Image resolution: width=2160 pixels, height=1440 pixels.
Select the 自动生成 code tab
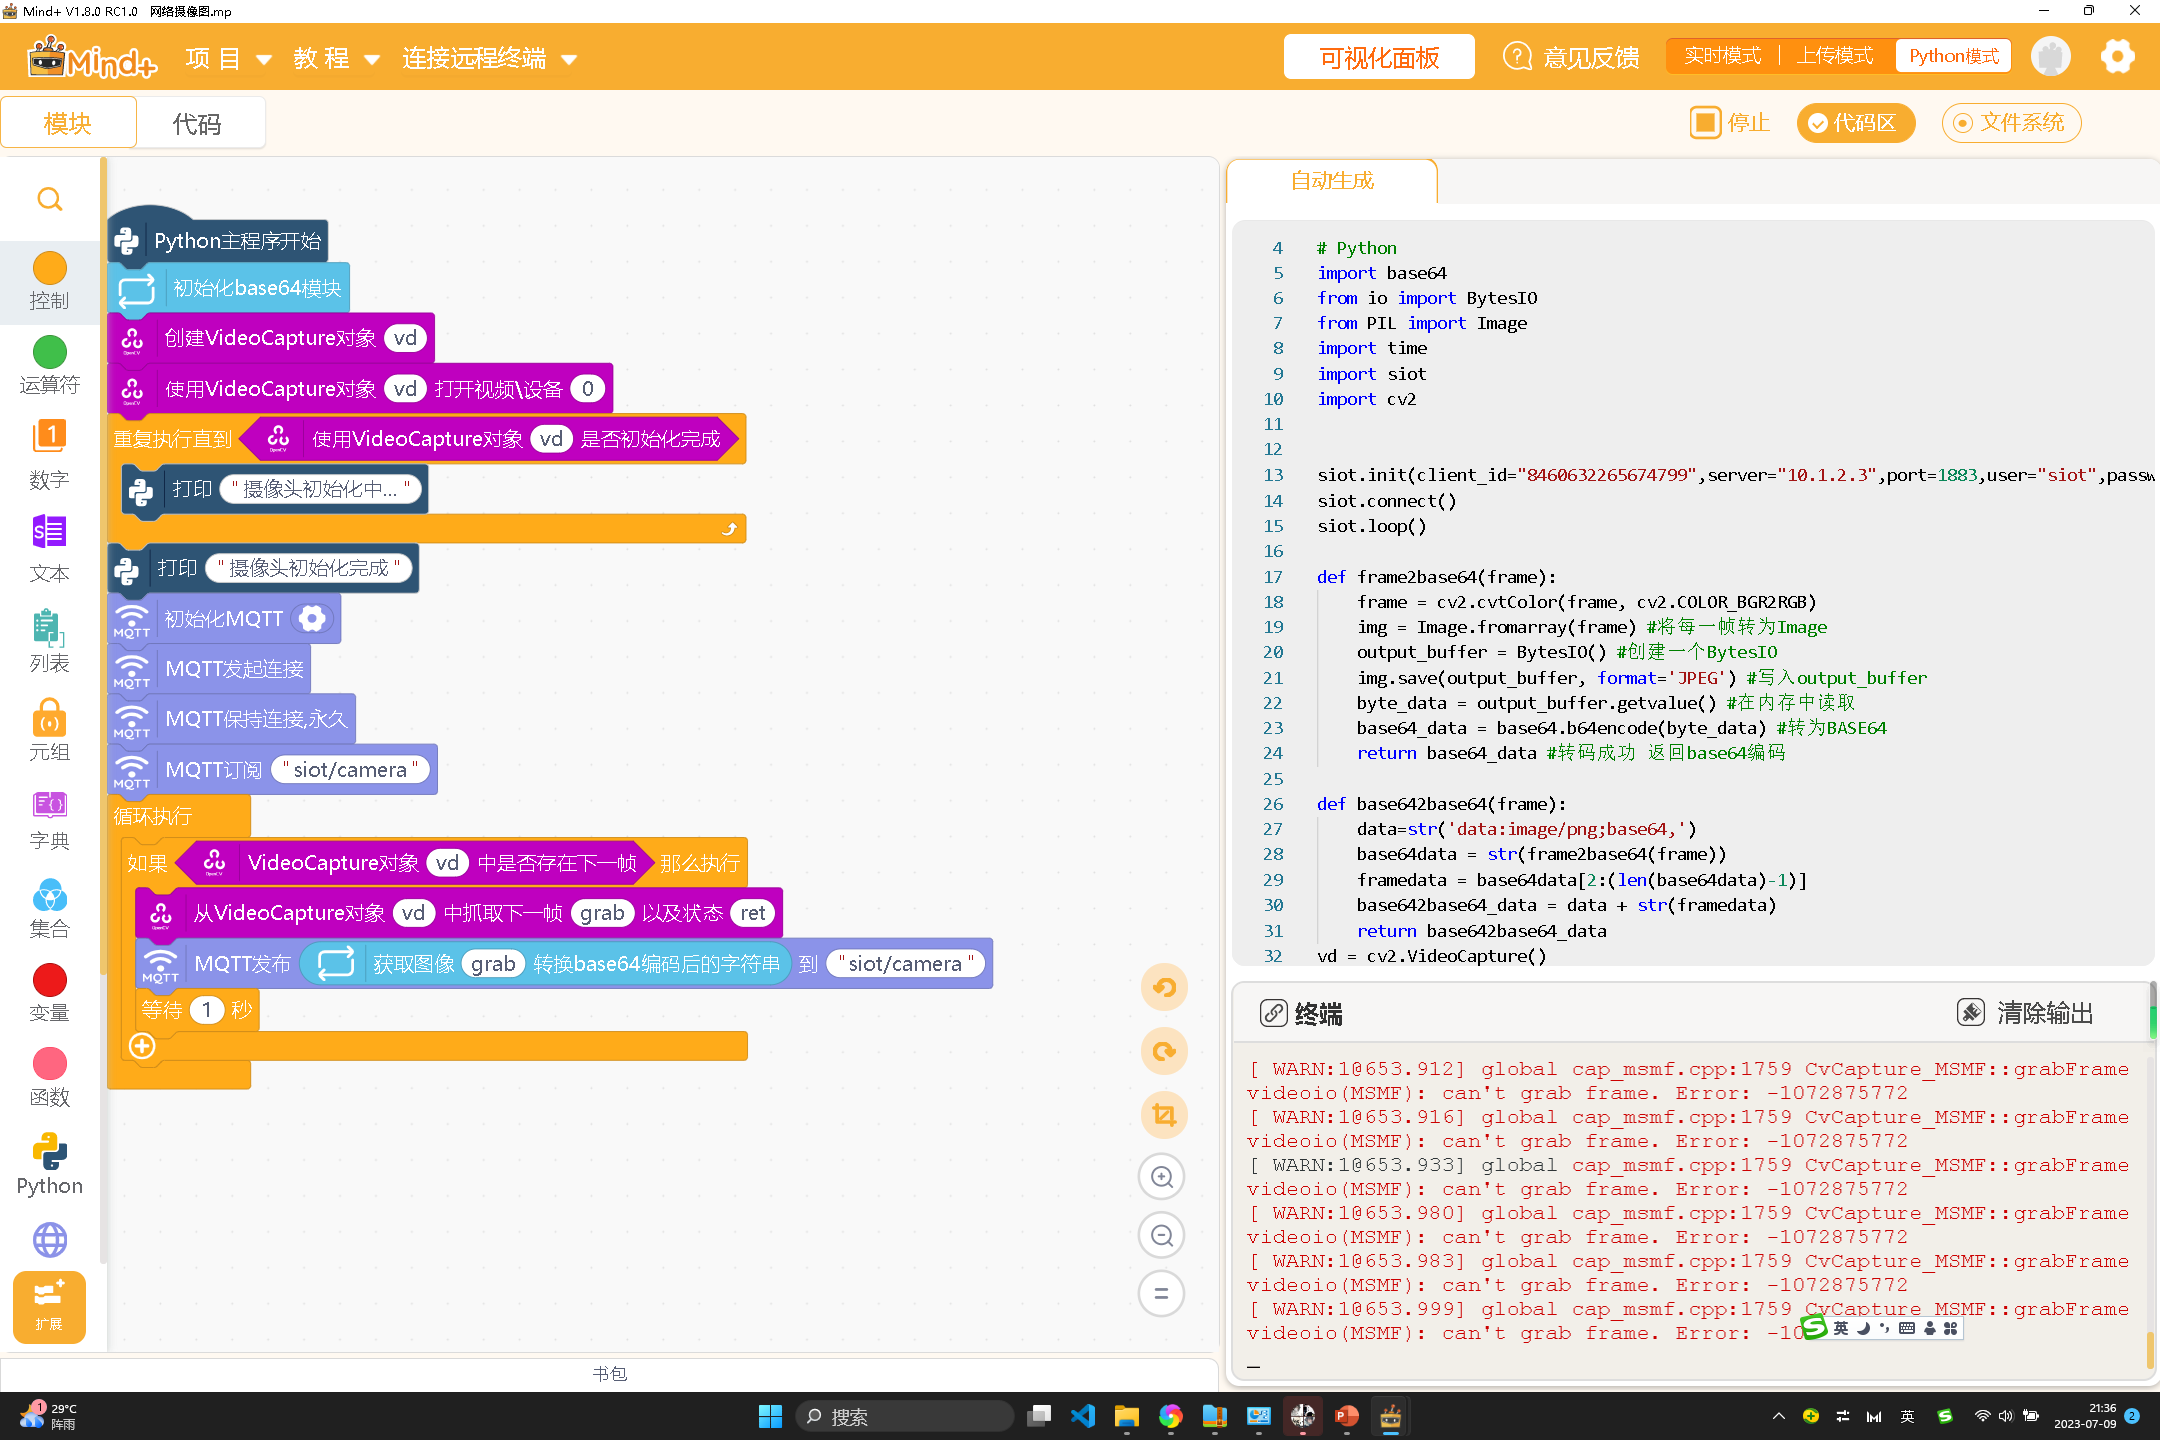[1332, 181]
